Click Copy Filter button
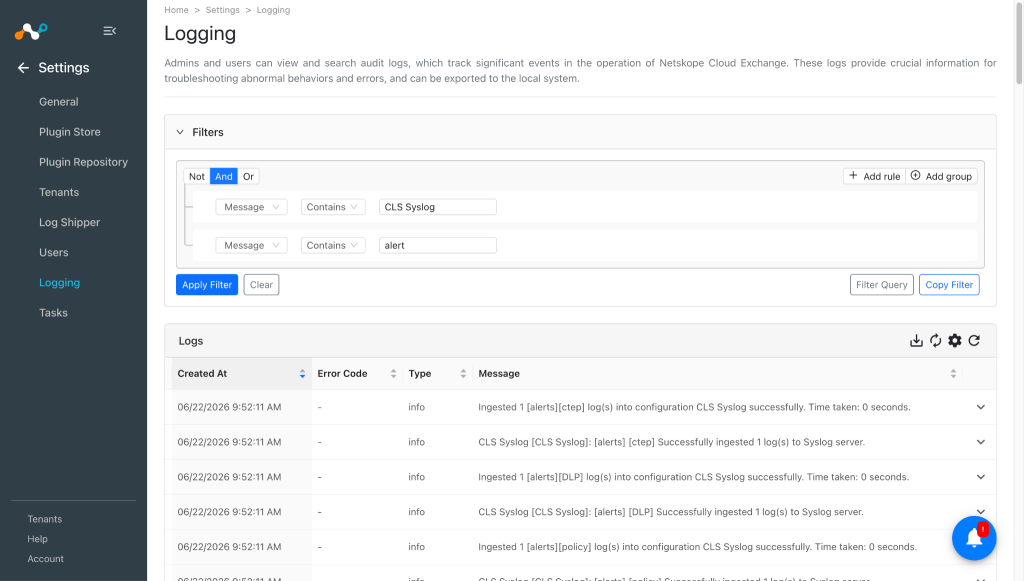The width and height of the screenshot is (1024, 581). coord(949,285)
